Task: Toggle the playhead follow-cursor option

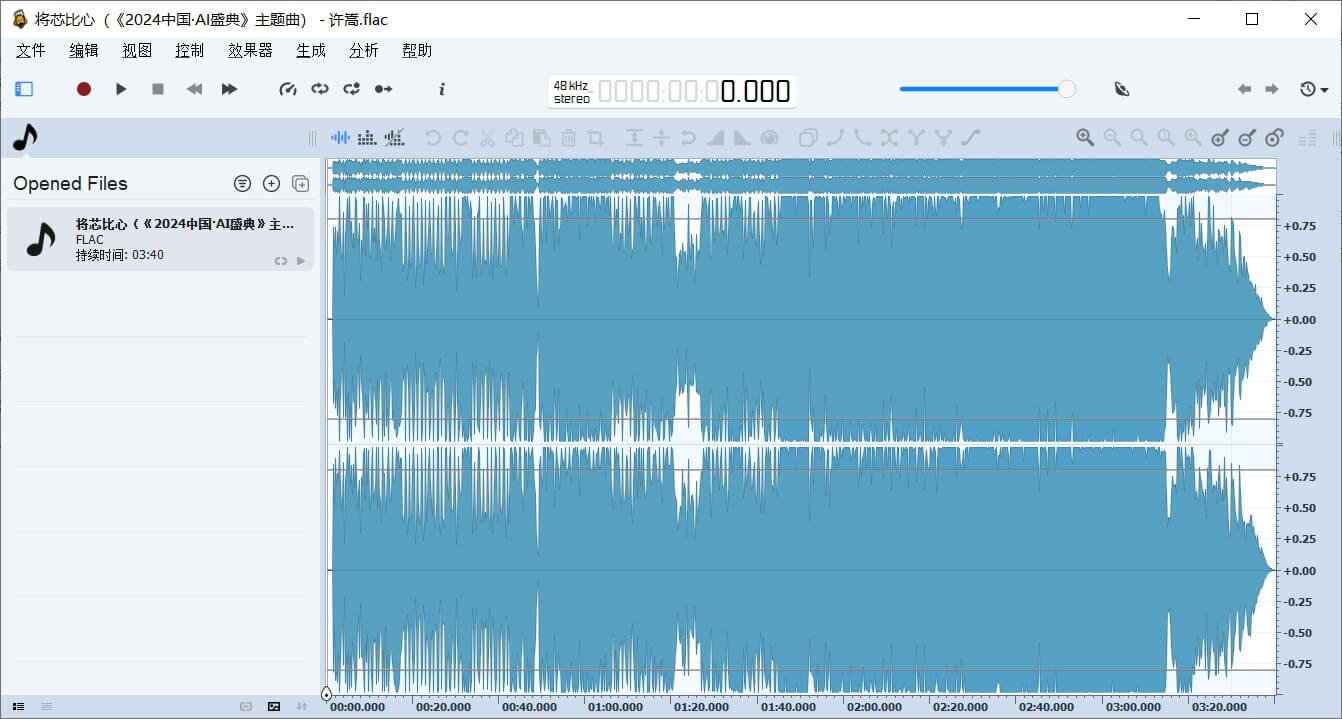Action: coord(383,89)
